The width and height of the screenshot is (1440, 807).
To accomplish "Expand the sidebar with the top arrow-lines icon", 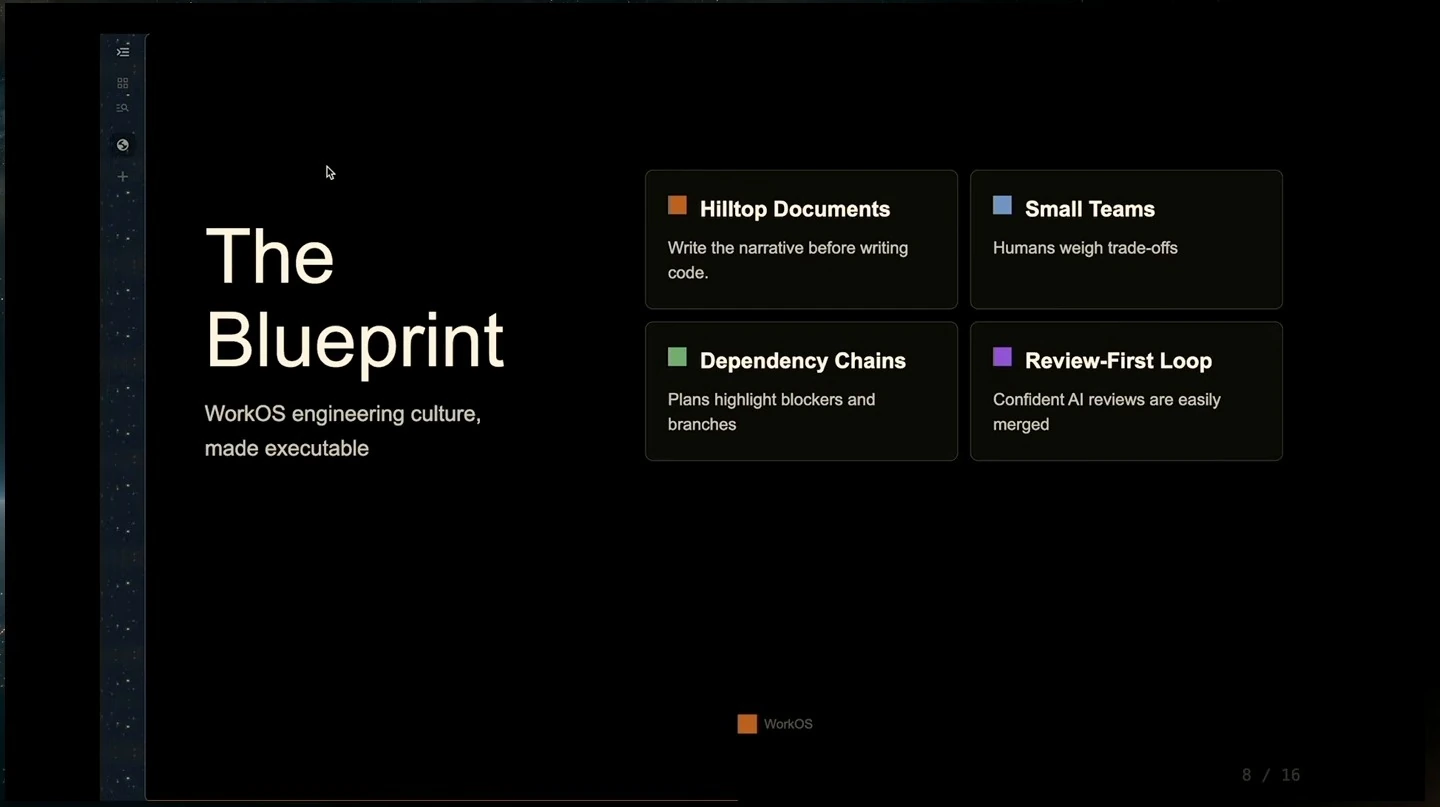I will (x=123, y=52).
